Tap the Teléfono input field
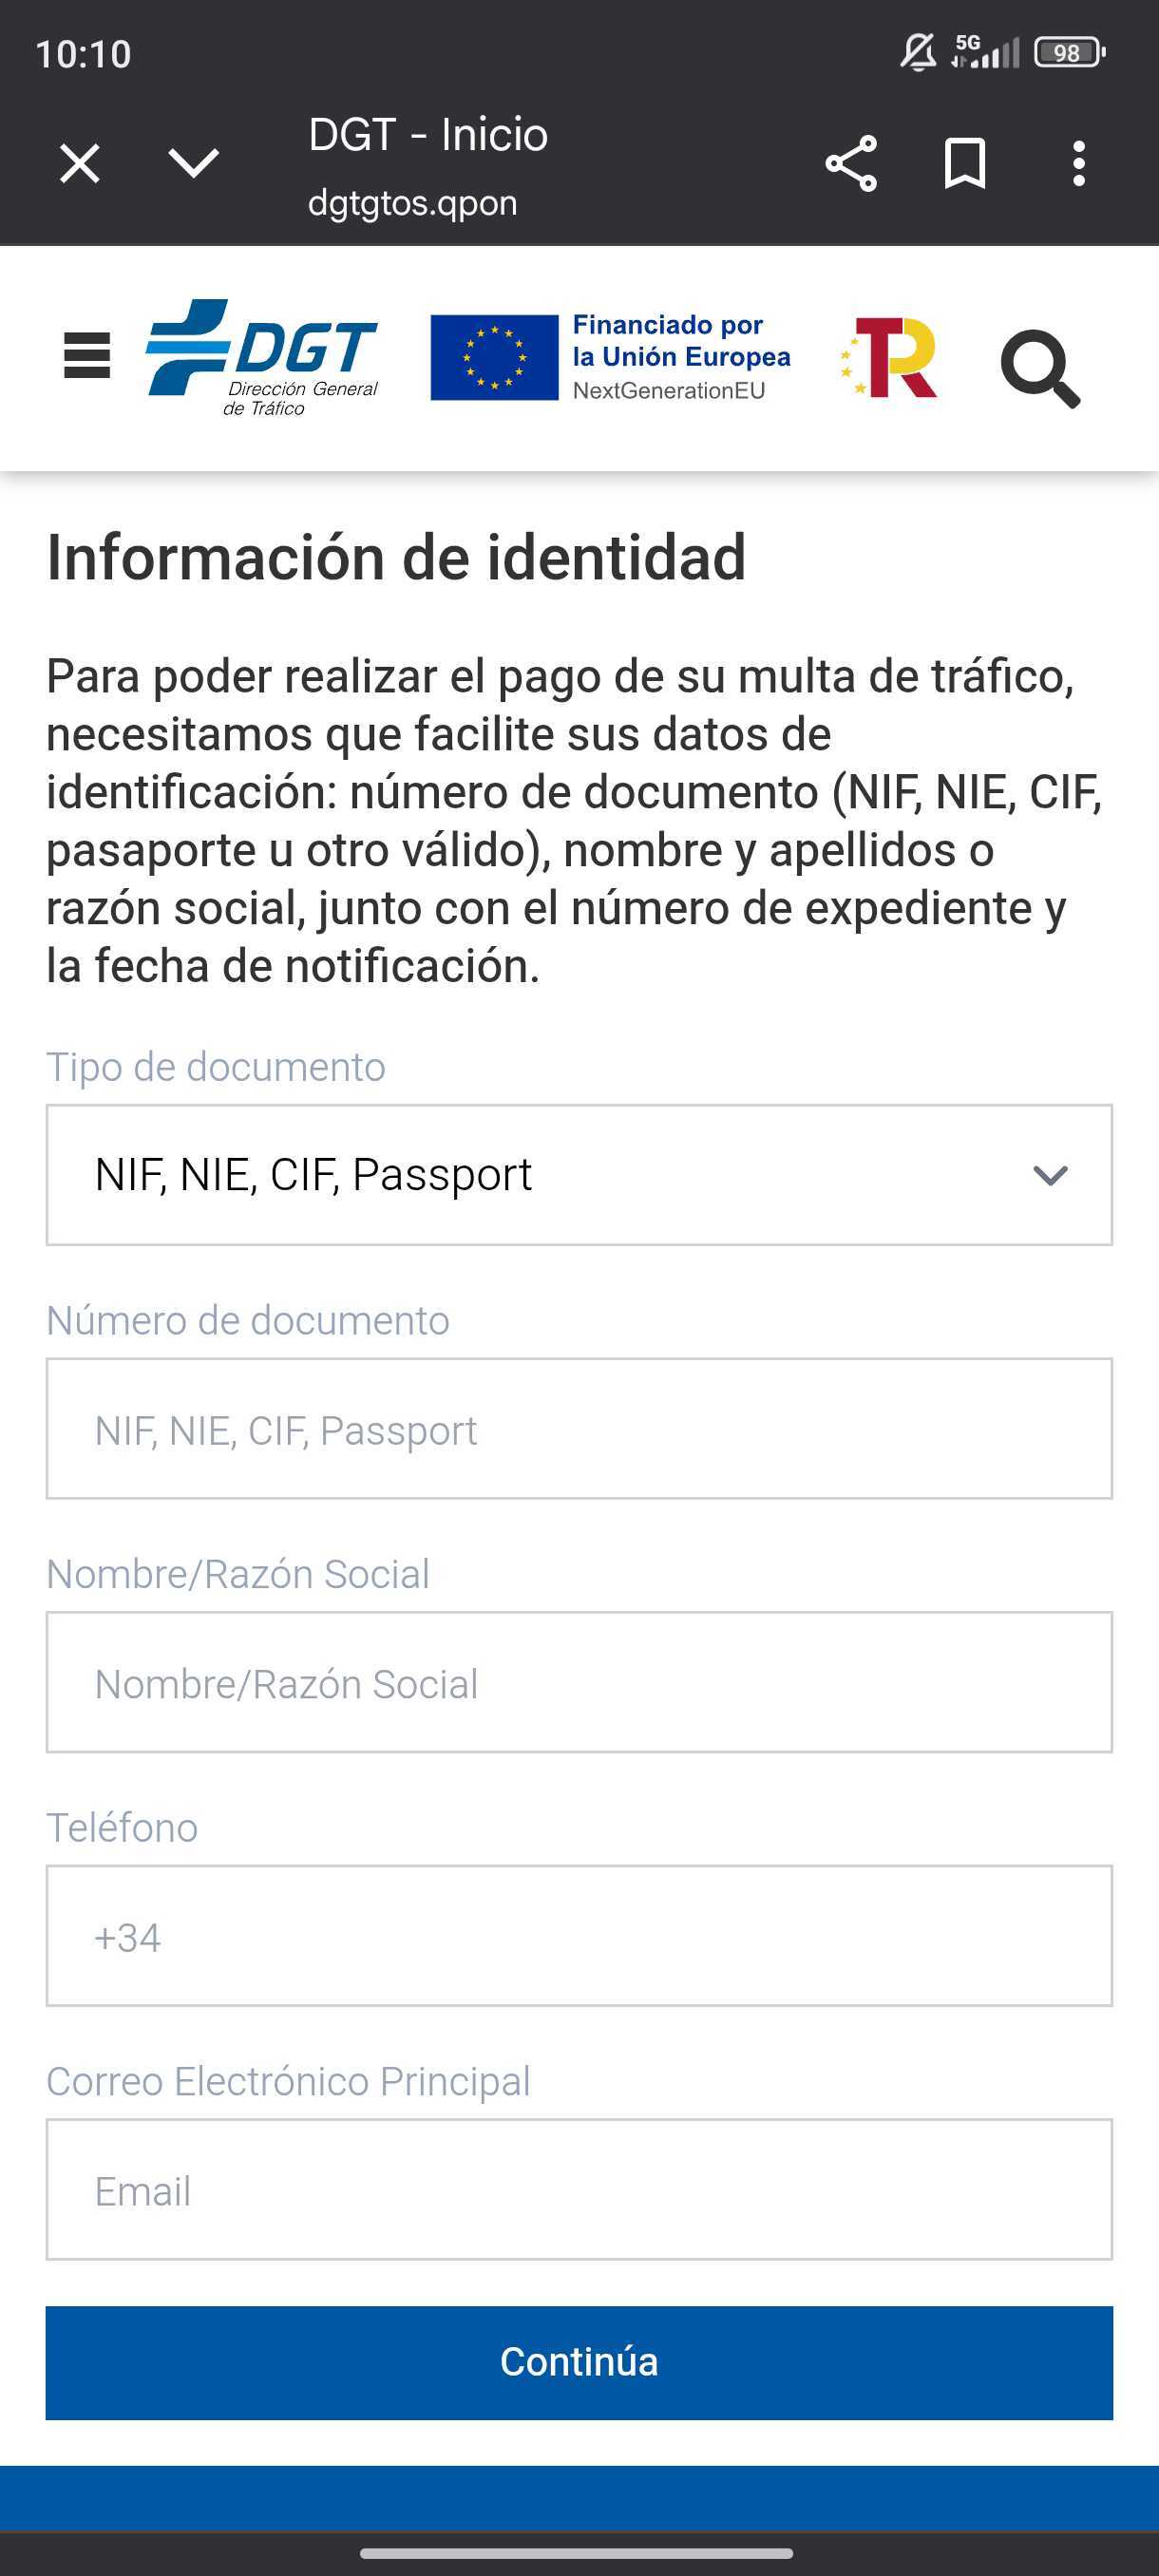Image resolution: width=1159 pixels, height=2576 pixels. click(x=579, y=1936)
